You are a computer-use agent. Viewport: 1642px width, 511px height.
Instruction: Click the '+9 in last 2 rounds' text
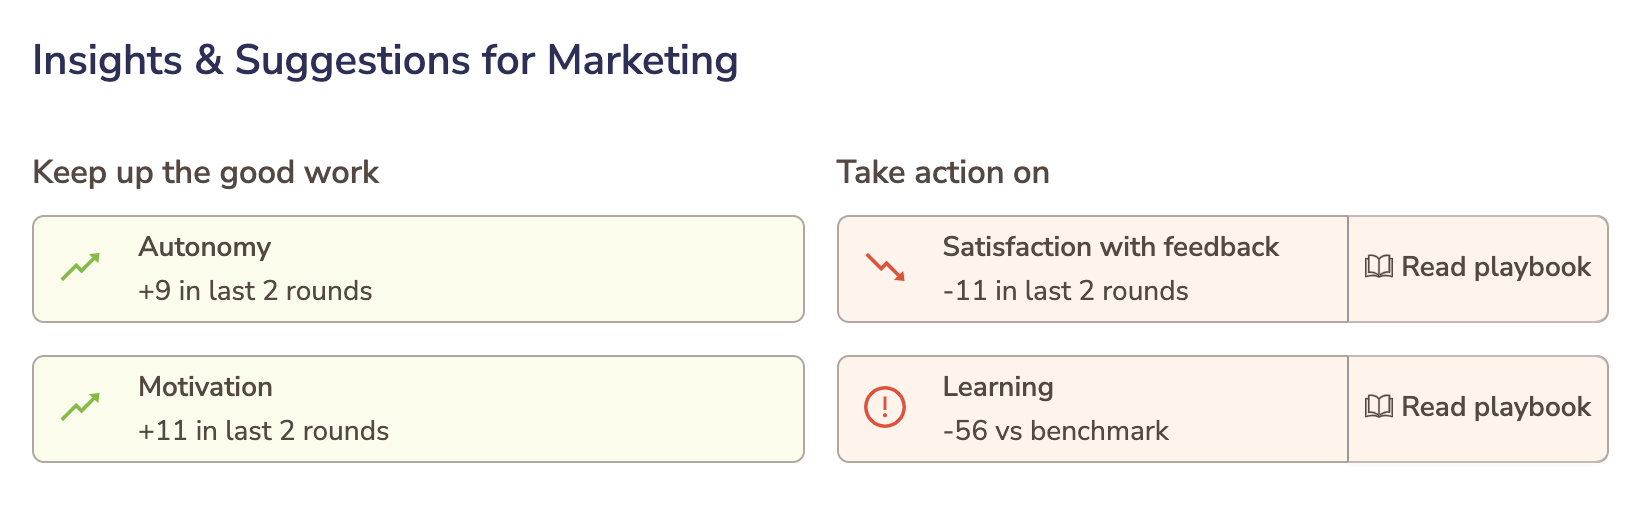tap(255, 291)
